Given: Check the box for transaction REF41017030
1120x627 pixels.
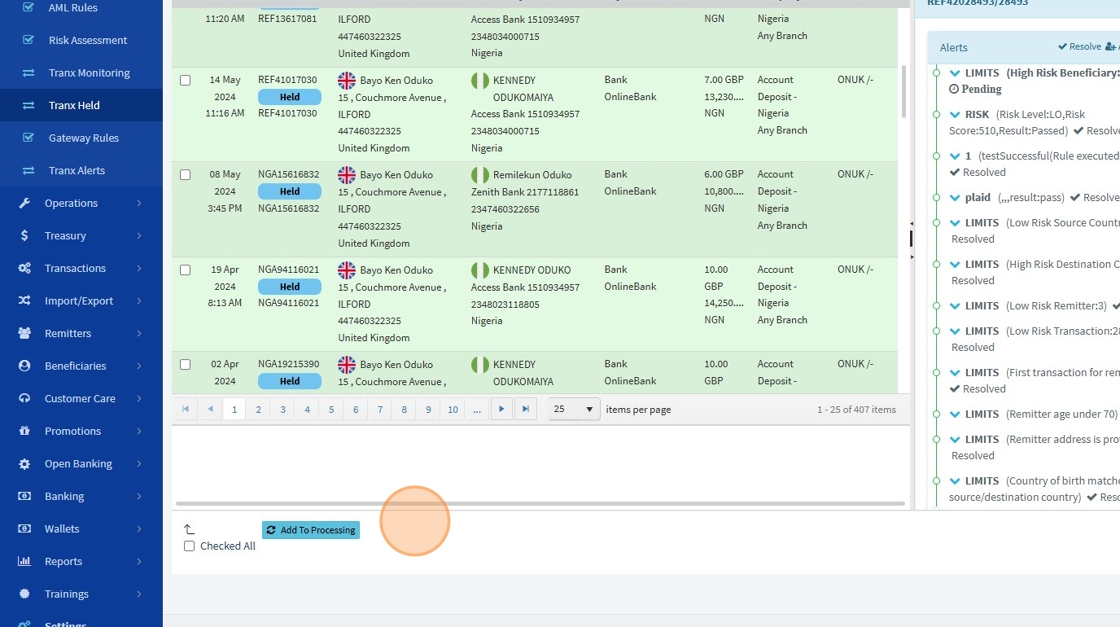Looking at the screenshot, I should 185,80.
